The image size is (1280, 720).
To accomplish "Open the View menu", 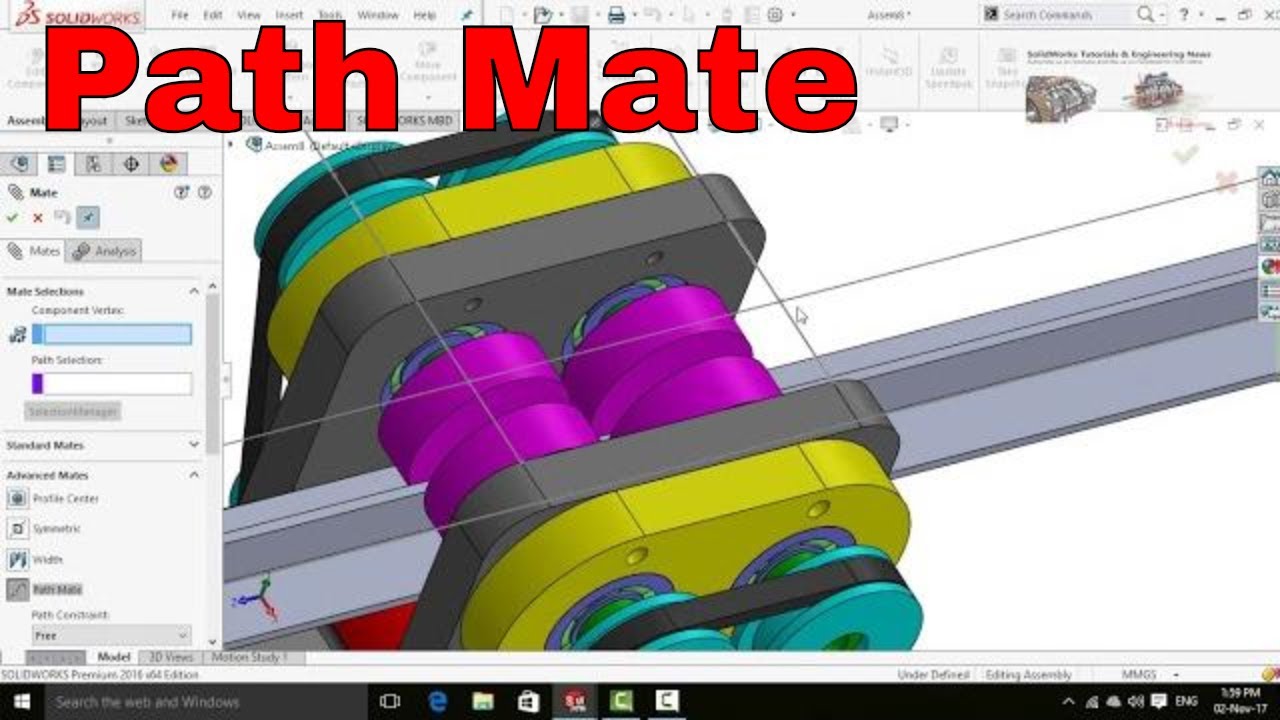I will tap(249, 15).
